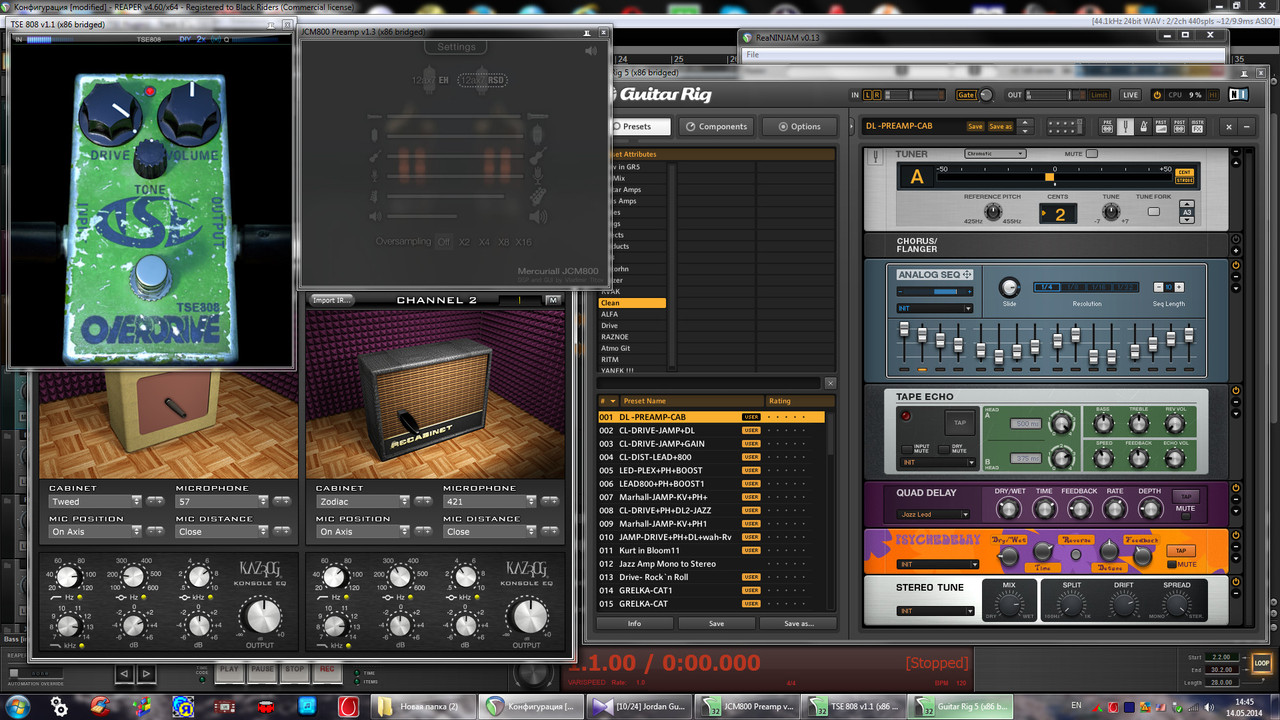Enable Tape Echo DRY MUTE

click(944, 450)
